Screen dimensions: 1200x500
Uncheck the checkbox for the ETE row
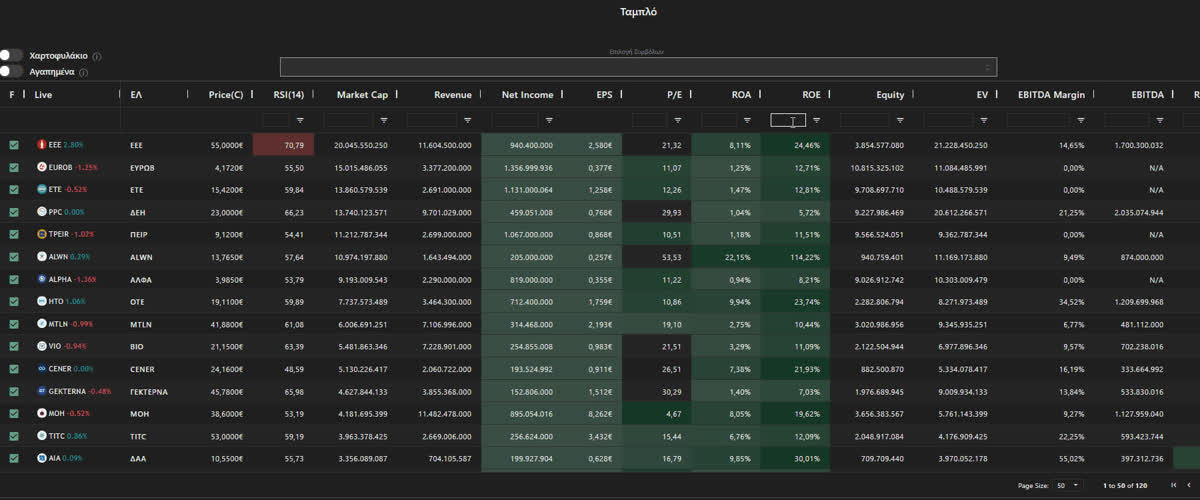pyautogui.click(x=14, y=189)
